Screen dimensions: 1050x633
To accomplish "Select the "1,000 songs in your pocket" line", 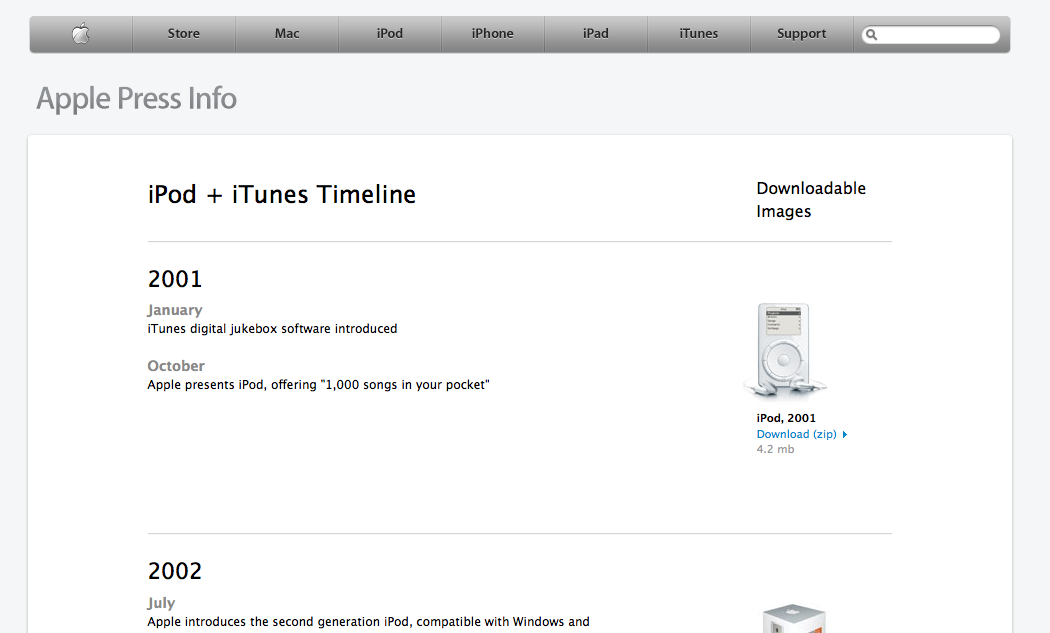I will coord(319,385).
